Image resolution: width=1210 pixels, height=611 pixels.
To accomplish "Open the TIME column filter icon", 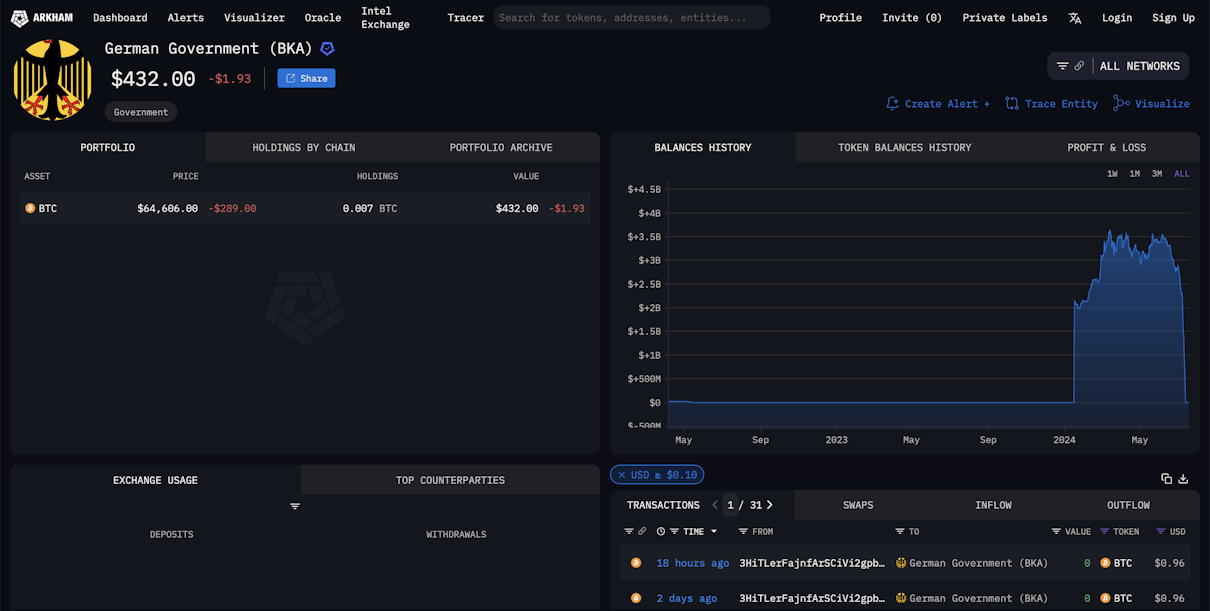I will pos(675,532).
